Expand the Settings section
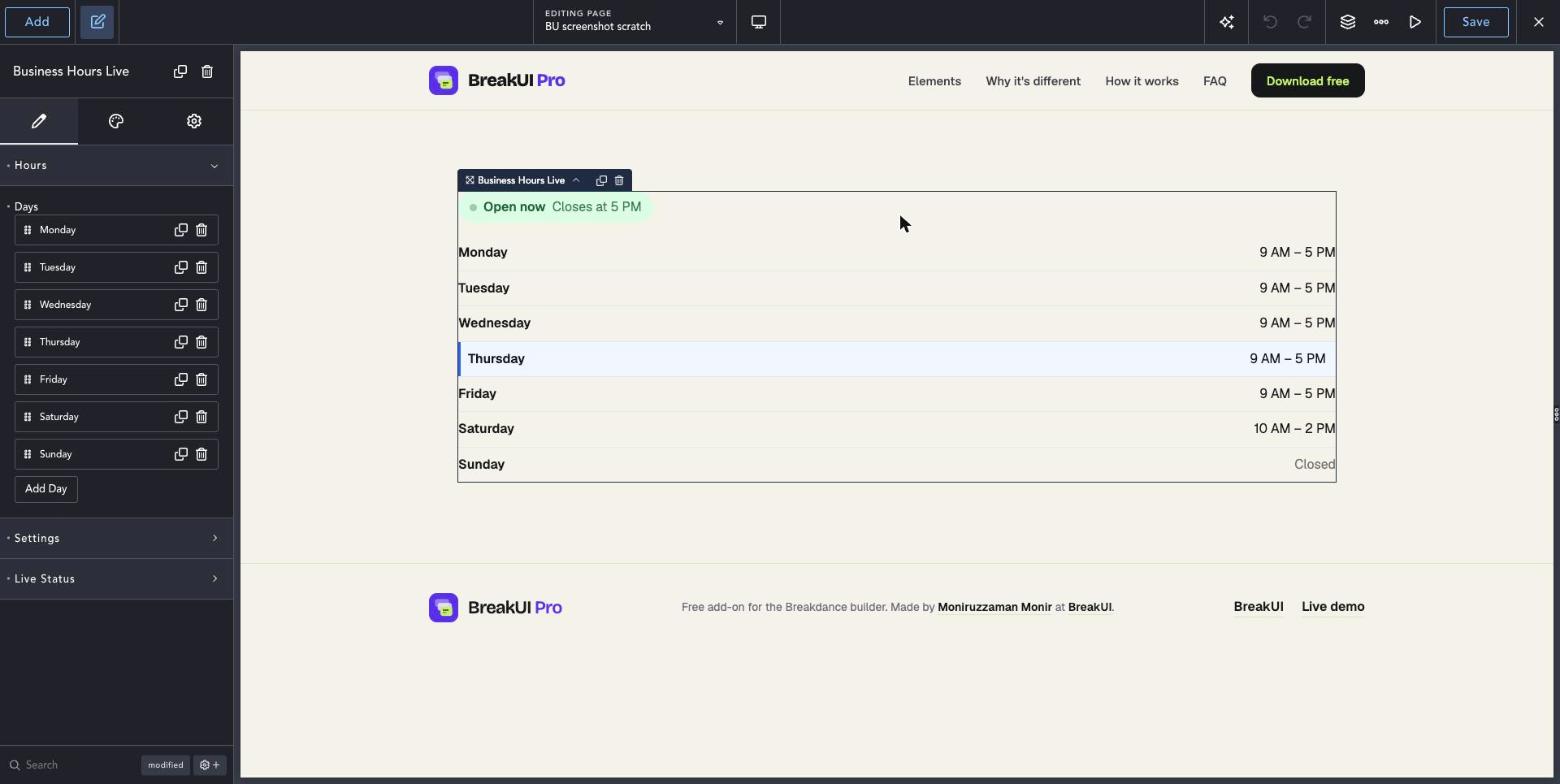 point(116,538)
